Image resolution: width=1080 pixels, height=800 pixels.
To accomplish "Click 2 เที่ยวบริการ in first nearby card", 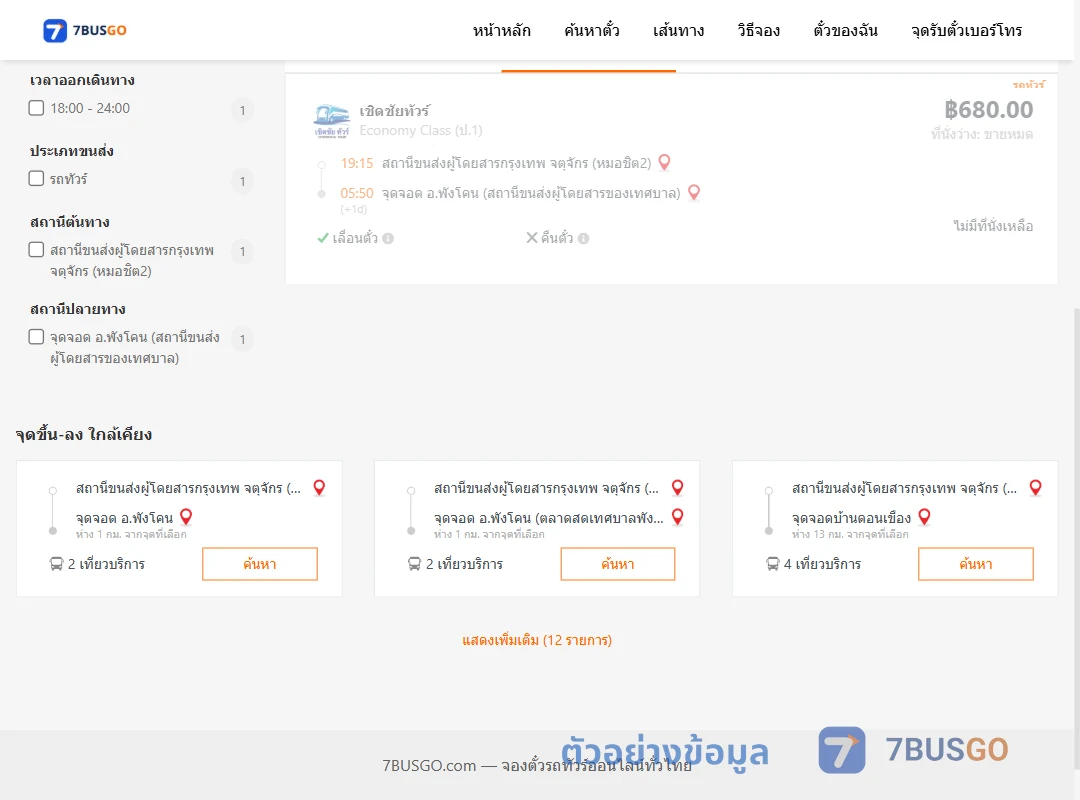I will 107,564.
